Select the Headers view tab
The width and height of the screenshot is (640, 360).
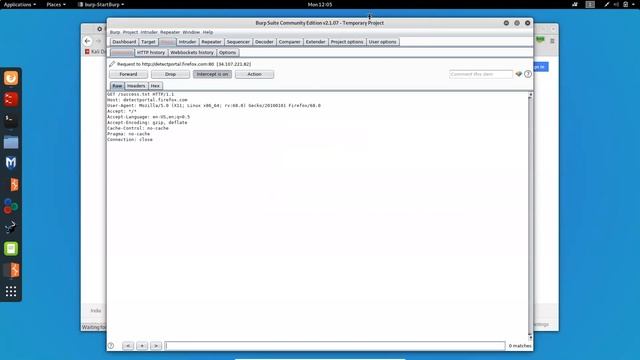point(136,86)
